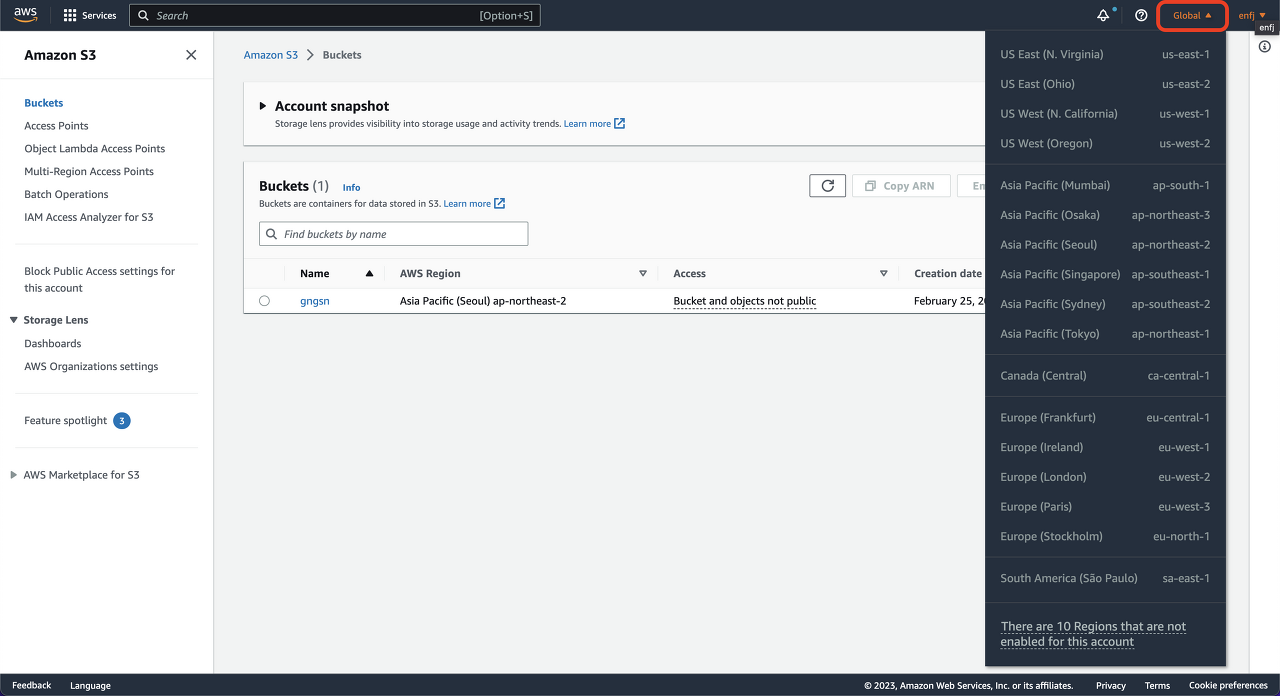This screenshot has width=1280, height=696.
Task: Open the regions not enabled link
Action: pos(1093,634)
